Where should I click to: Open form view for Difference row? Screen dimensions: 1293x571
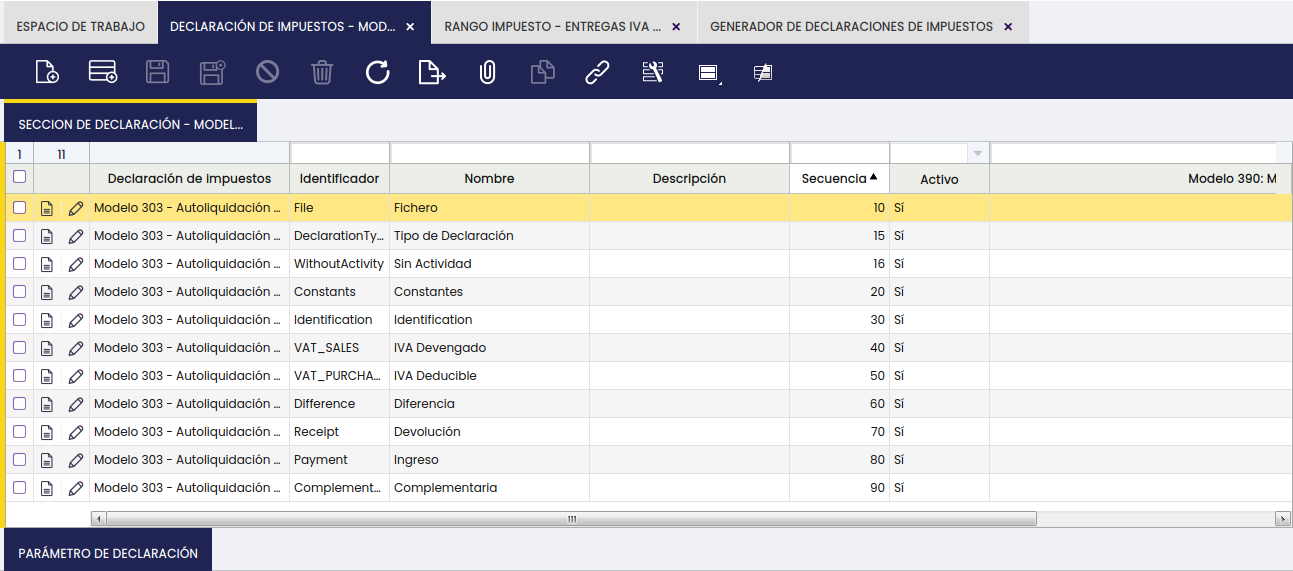(x=47, y=404)
